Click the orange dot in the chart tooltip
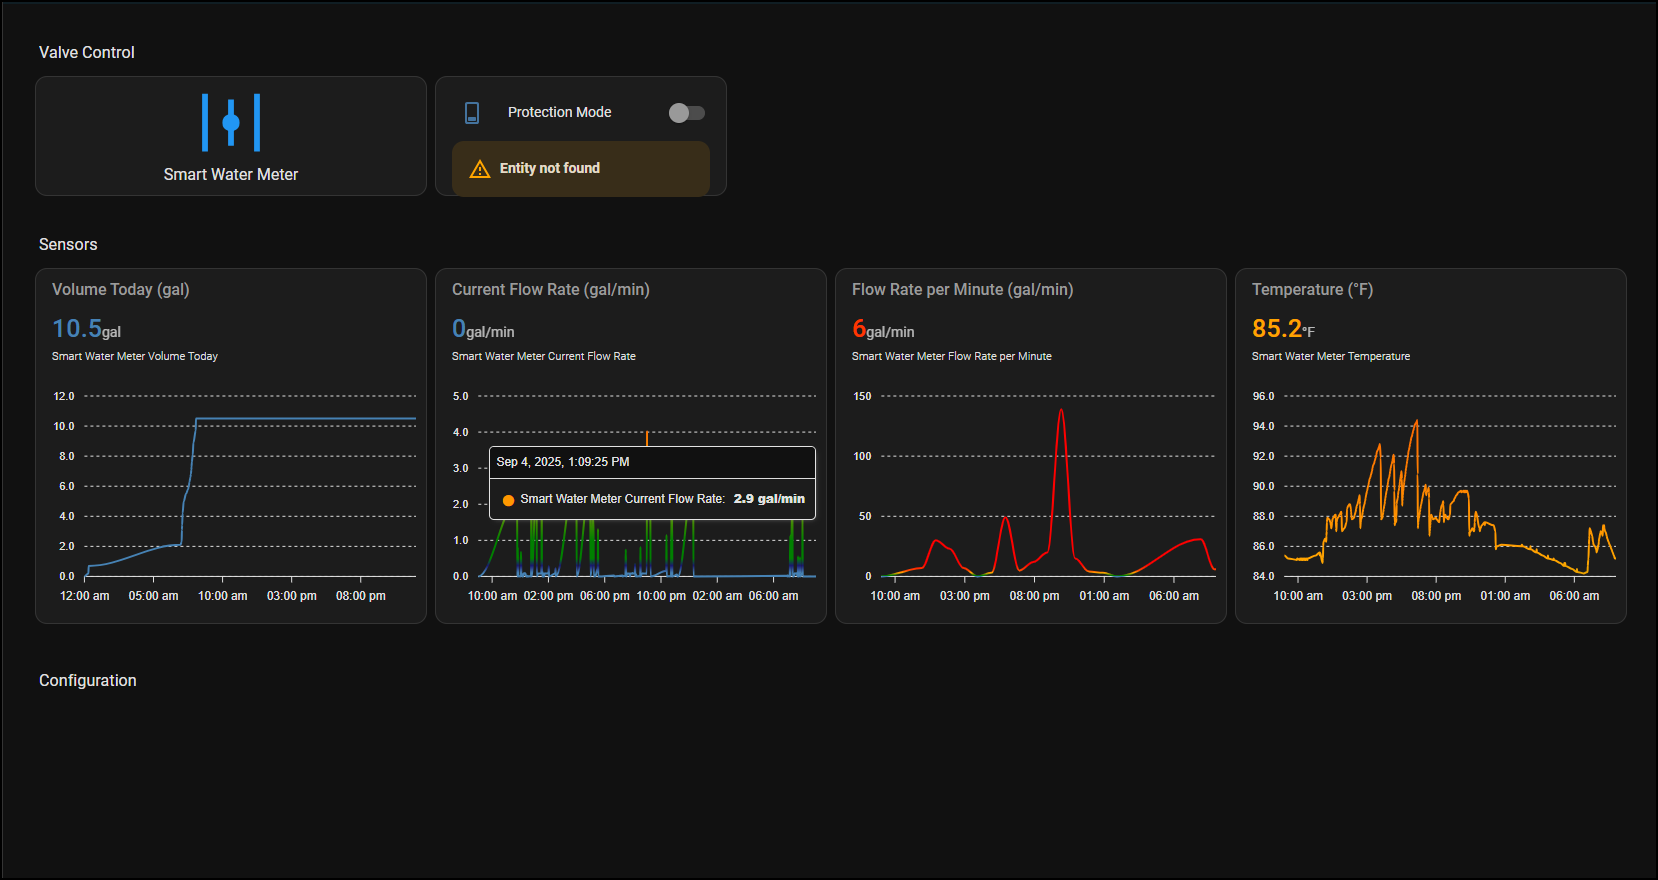1658x880 pixels. (x=508, y=500)
